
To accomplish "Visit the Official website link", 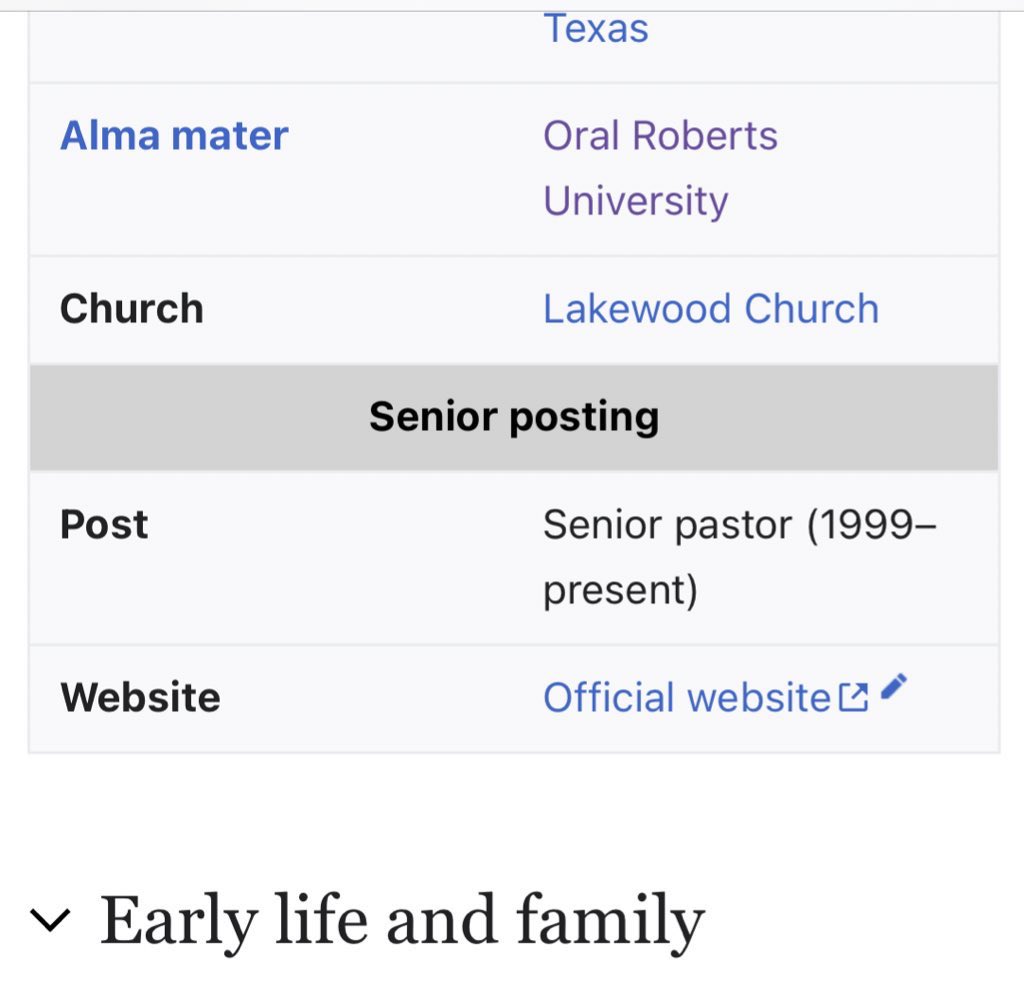I will [x=687, y=697].
